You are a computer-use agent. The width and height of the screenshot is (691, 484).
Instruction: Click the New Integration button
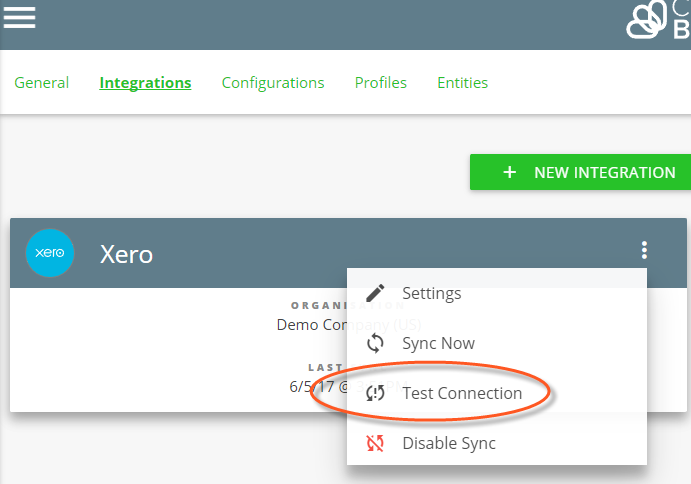[580, 172]
